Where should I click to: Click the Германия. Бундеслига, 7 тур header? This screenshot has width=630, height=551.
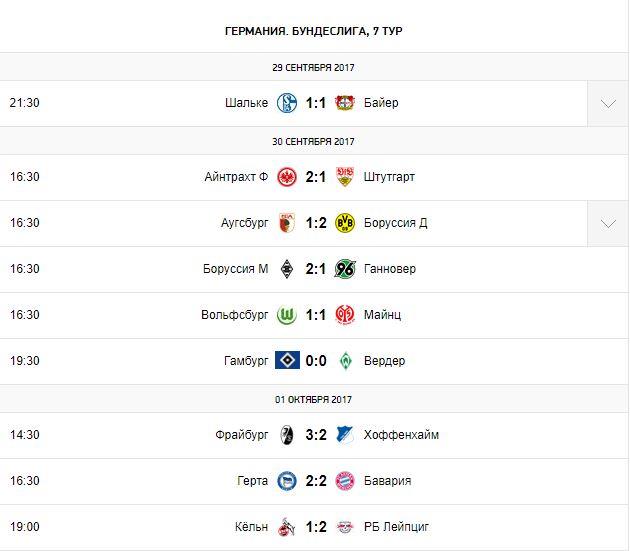click(x=315, y=31)
